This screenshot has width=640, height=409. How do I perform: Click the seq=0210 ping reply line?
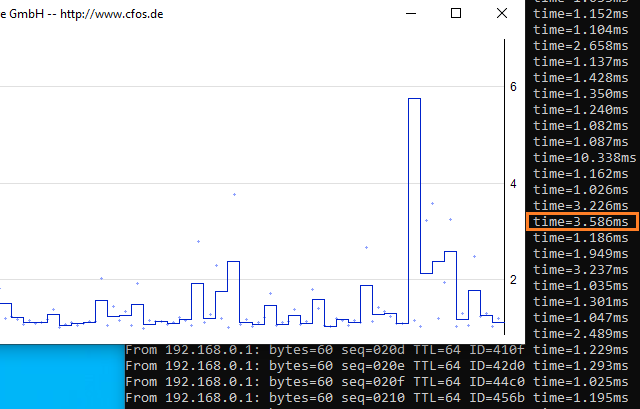pyautogui.click(x=377, y=398)
